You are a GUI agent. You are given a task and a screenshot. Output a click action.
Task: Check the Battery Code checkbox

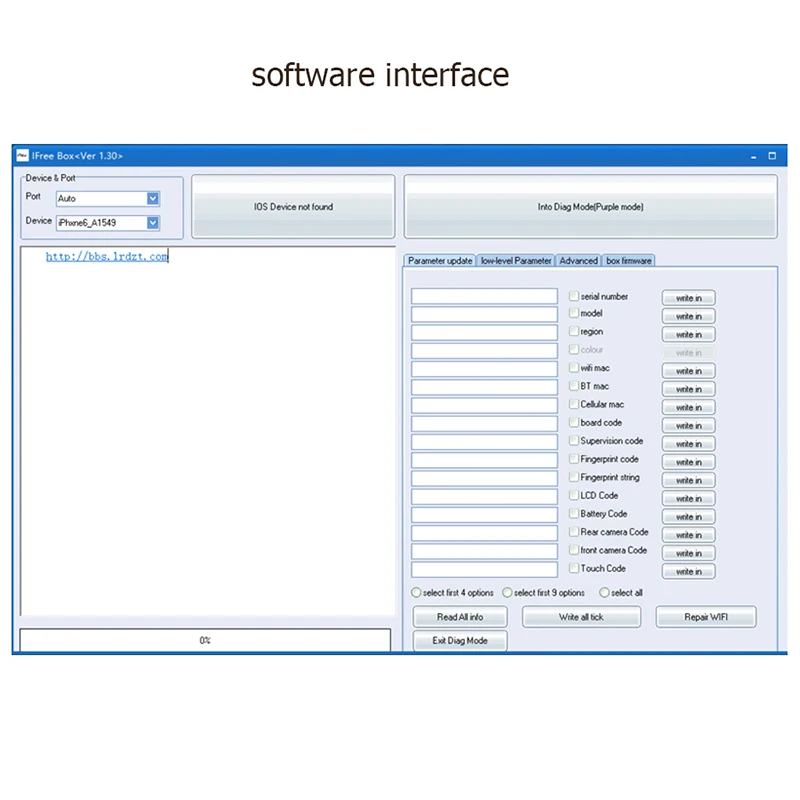574,513
